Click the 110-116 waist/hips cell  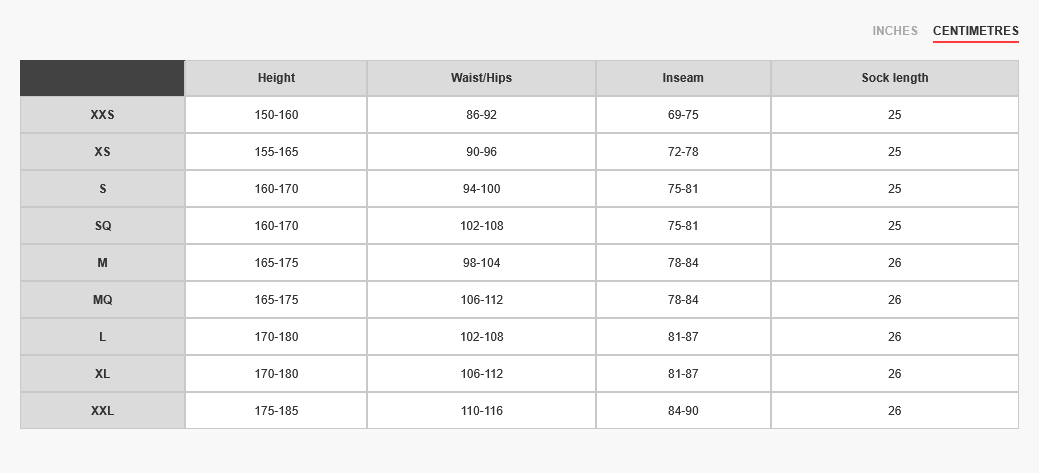[x=481, y=411]
